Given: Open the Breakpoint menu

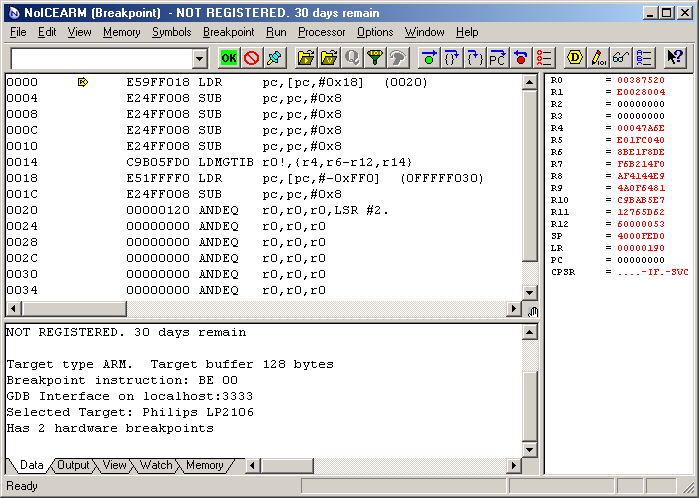Looking at the screenshot, I should click(x=228, y=32).
